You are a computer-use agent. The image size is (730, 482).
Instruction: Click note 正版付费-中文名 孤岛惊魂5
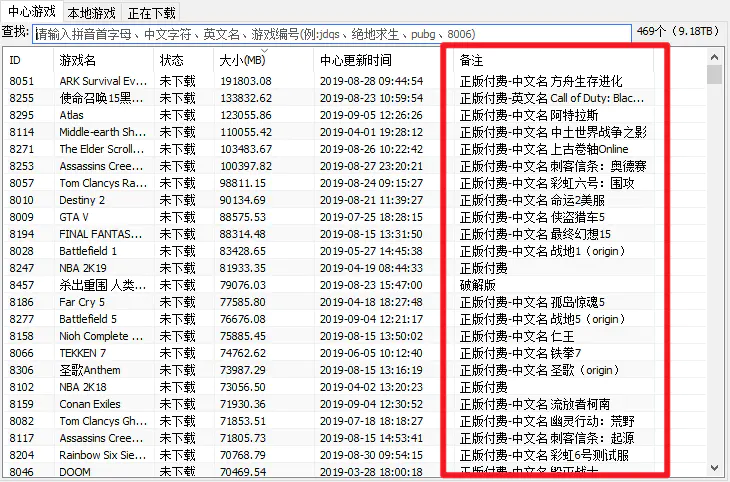[532, 302]
